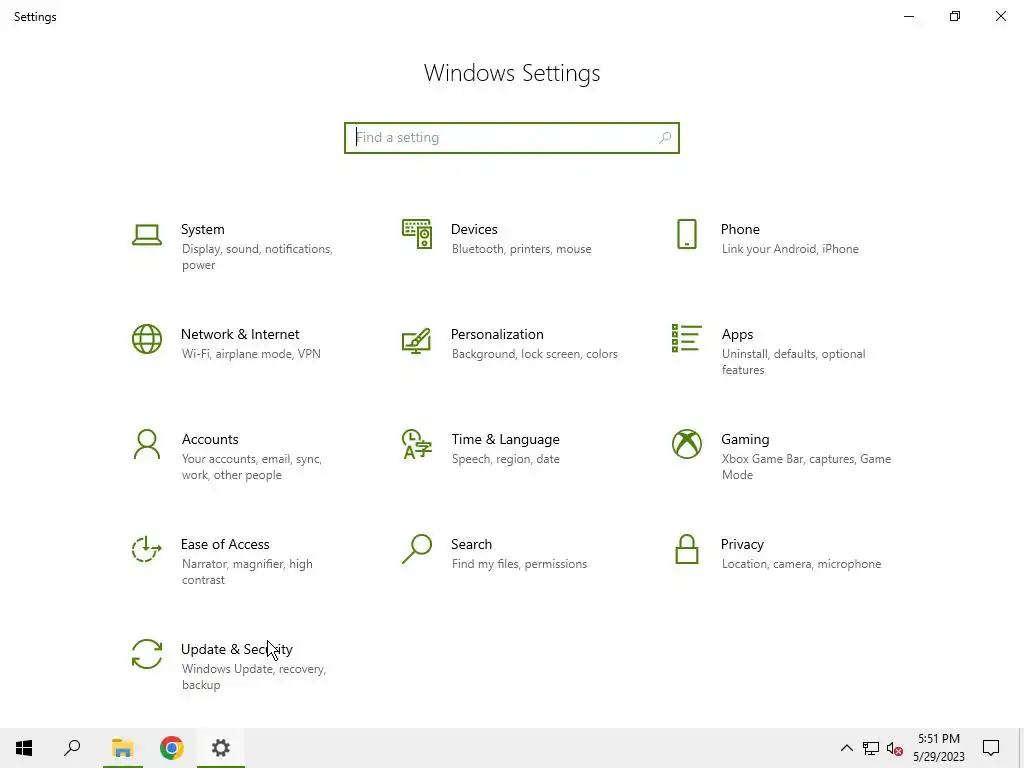This screenshot has height=768, width=1024.
Task: Go to the Time & Language title
Action: tap(505, 440)
